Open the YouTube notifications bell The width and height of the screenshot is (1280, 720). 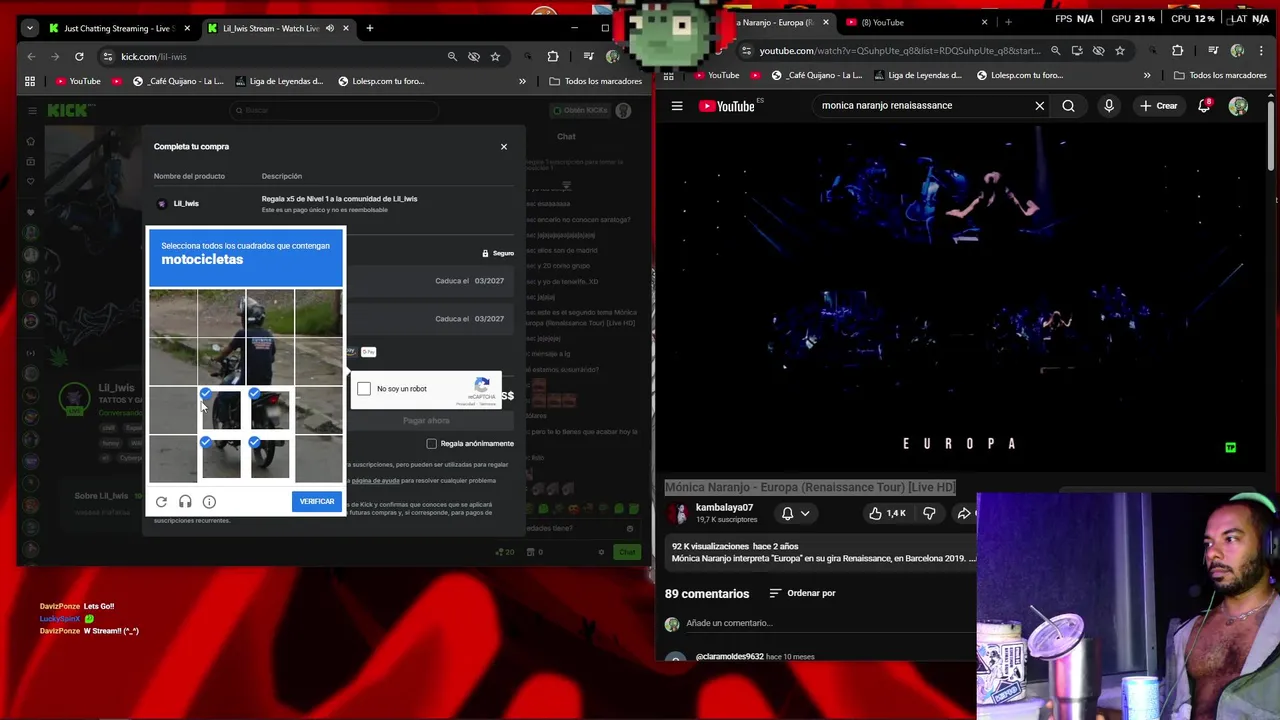(1205, 106)
